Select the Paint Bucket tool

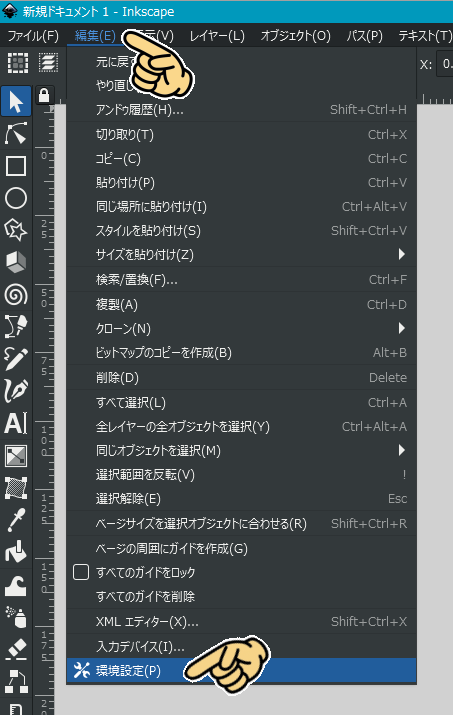[16, 552]
